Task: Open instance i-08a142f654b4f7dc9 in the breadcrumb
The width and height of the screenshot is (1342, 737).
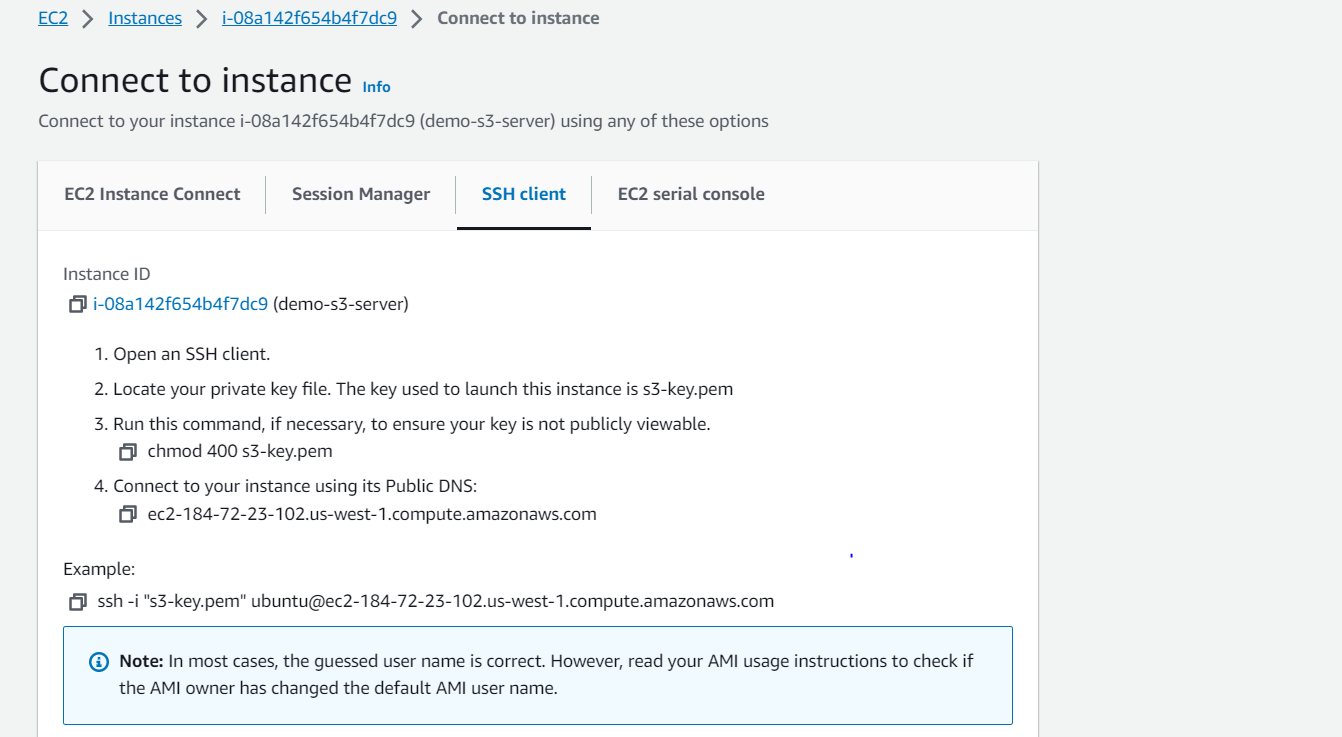Action: (x=309, y=18)
